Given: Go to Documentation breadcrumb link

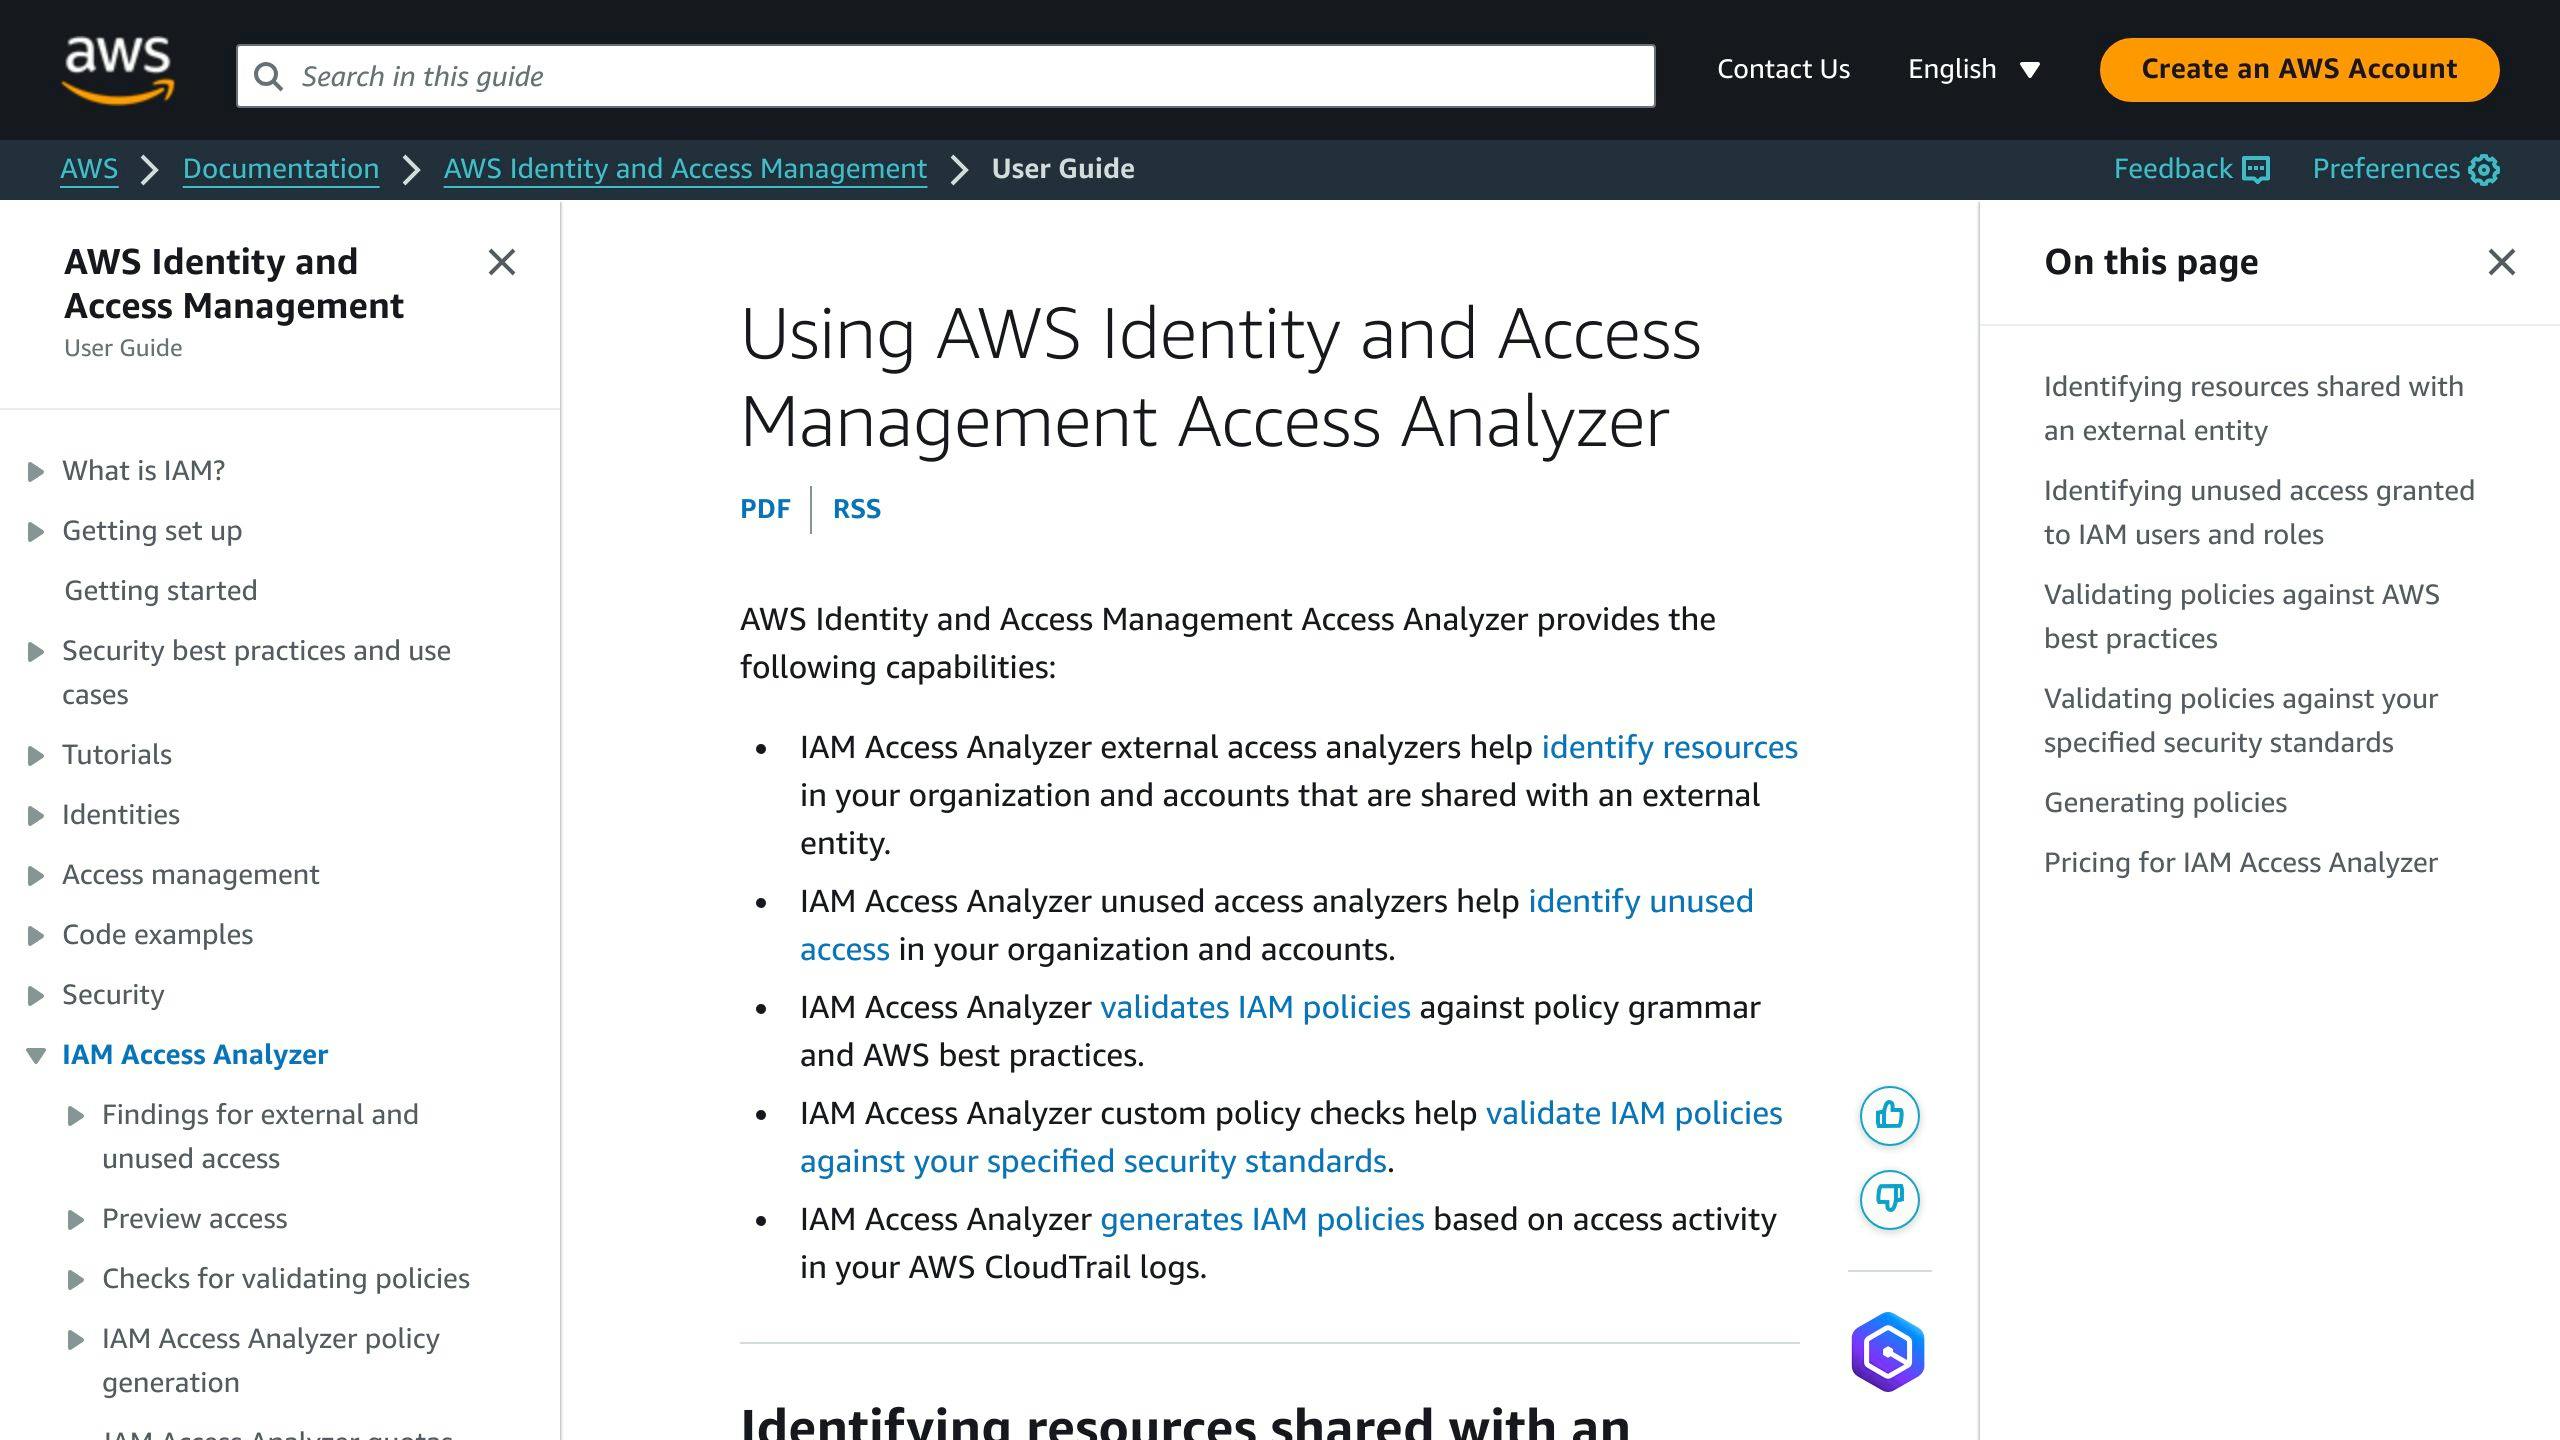Looking at the screenshot, I should (x=281, y=169).
